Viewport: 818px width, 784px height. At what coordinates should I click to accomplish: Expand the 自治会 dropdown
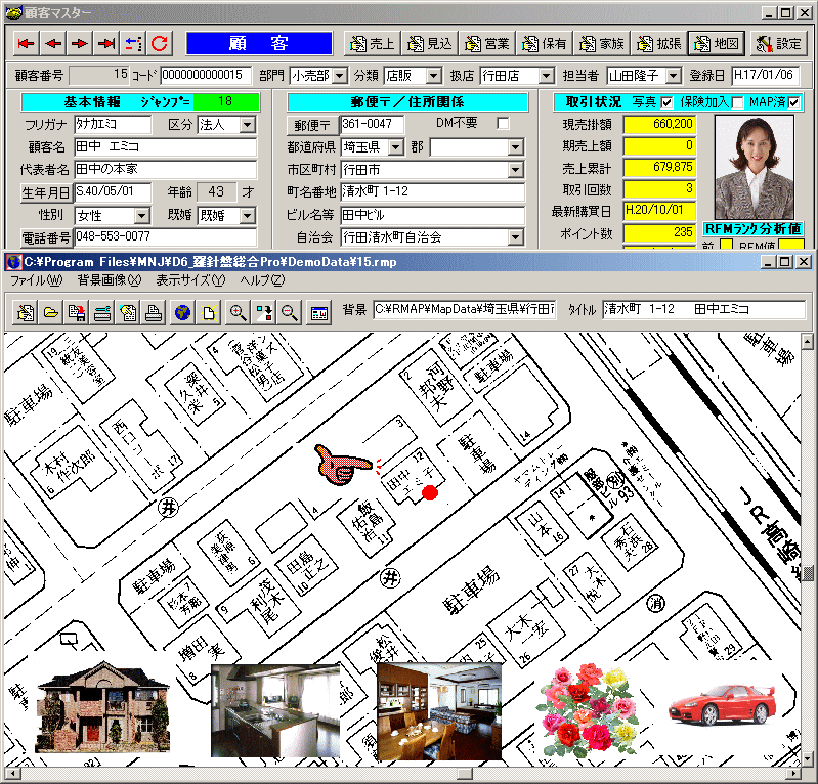[x=515, y=237]
